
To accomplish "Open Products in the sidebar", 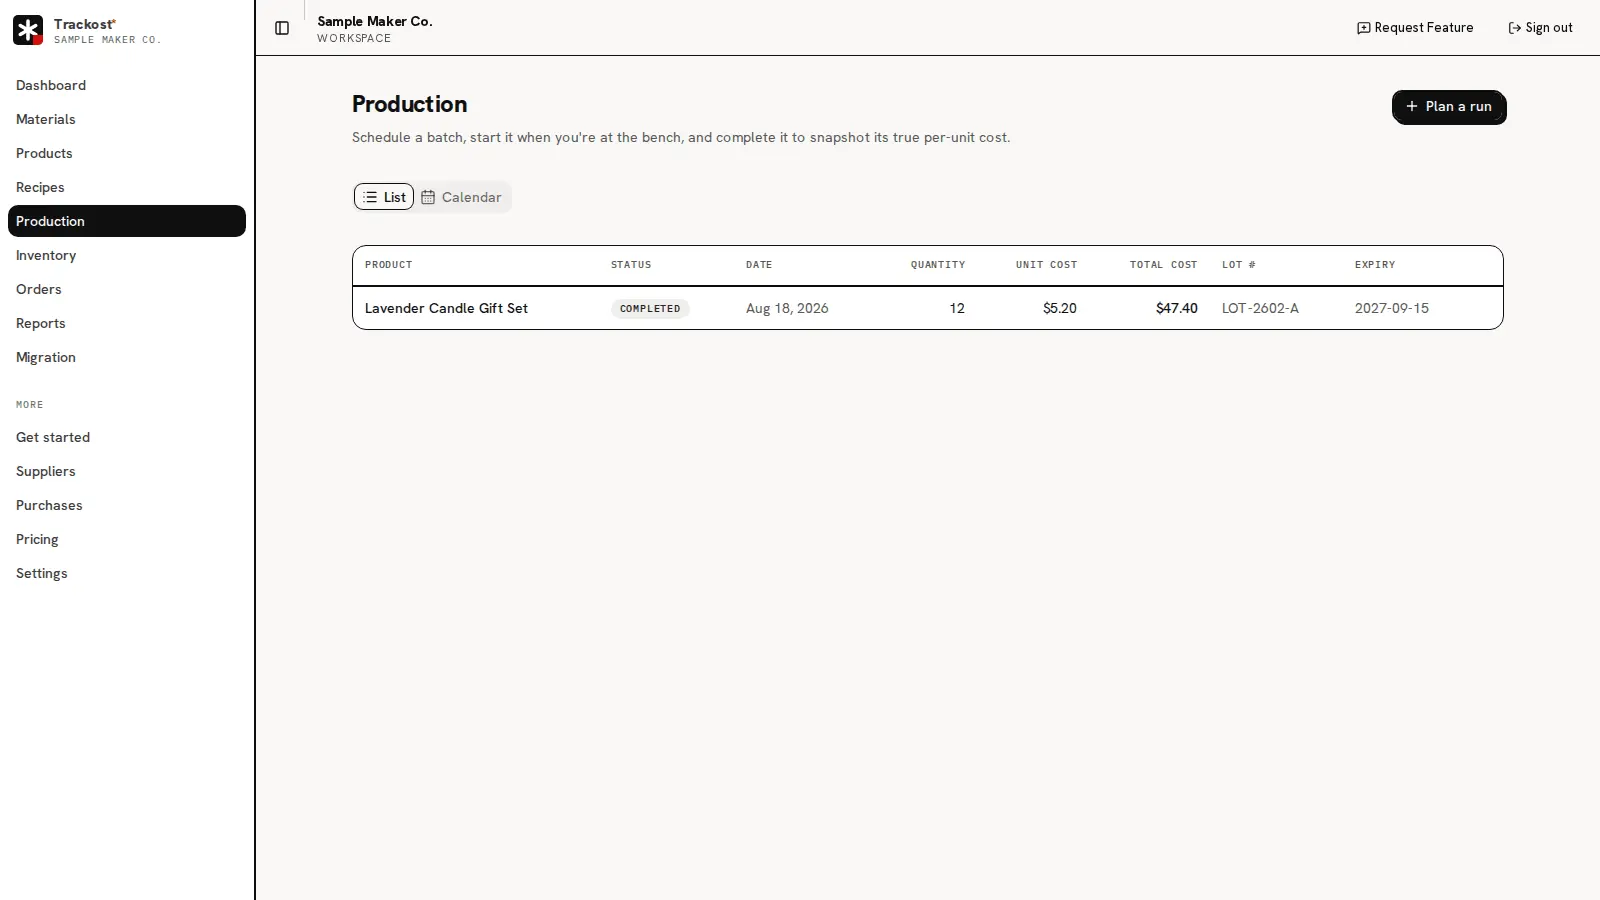I will click(127, 153).
